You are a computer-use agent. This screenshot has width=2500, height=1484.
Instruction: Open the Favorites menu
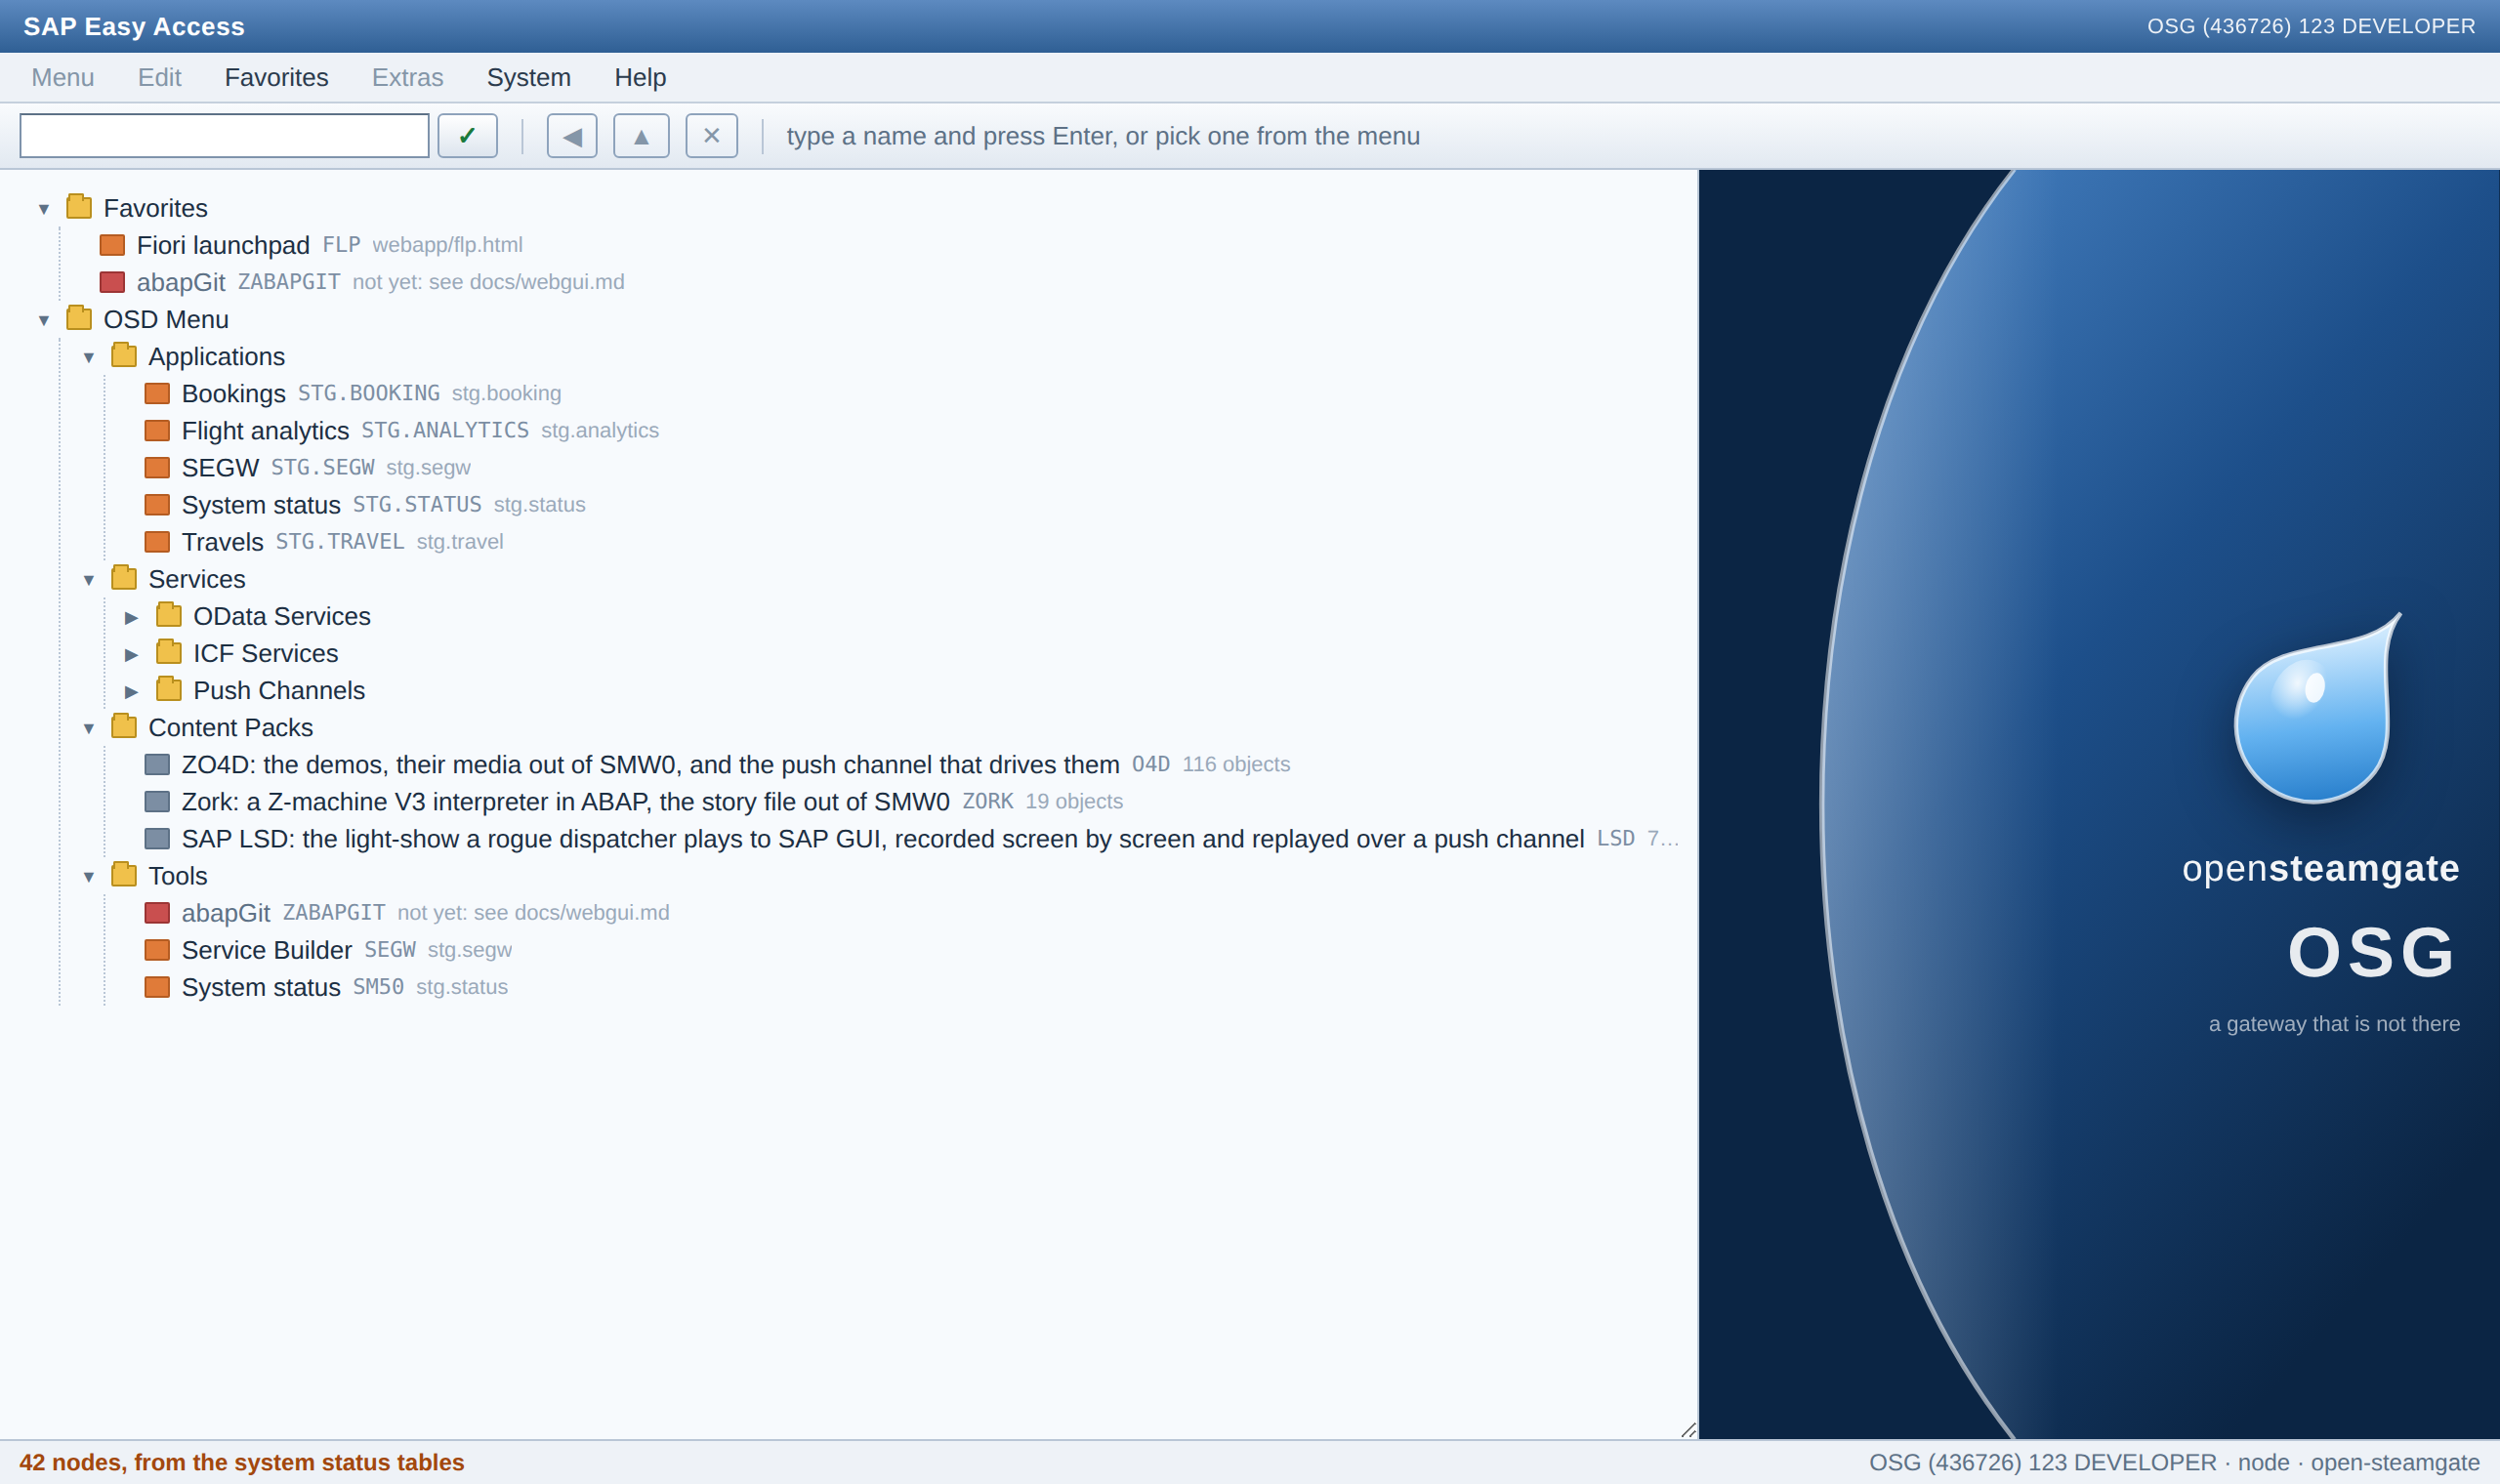click(276, 77)
